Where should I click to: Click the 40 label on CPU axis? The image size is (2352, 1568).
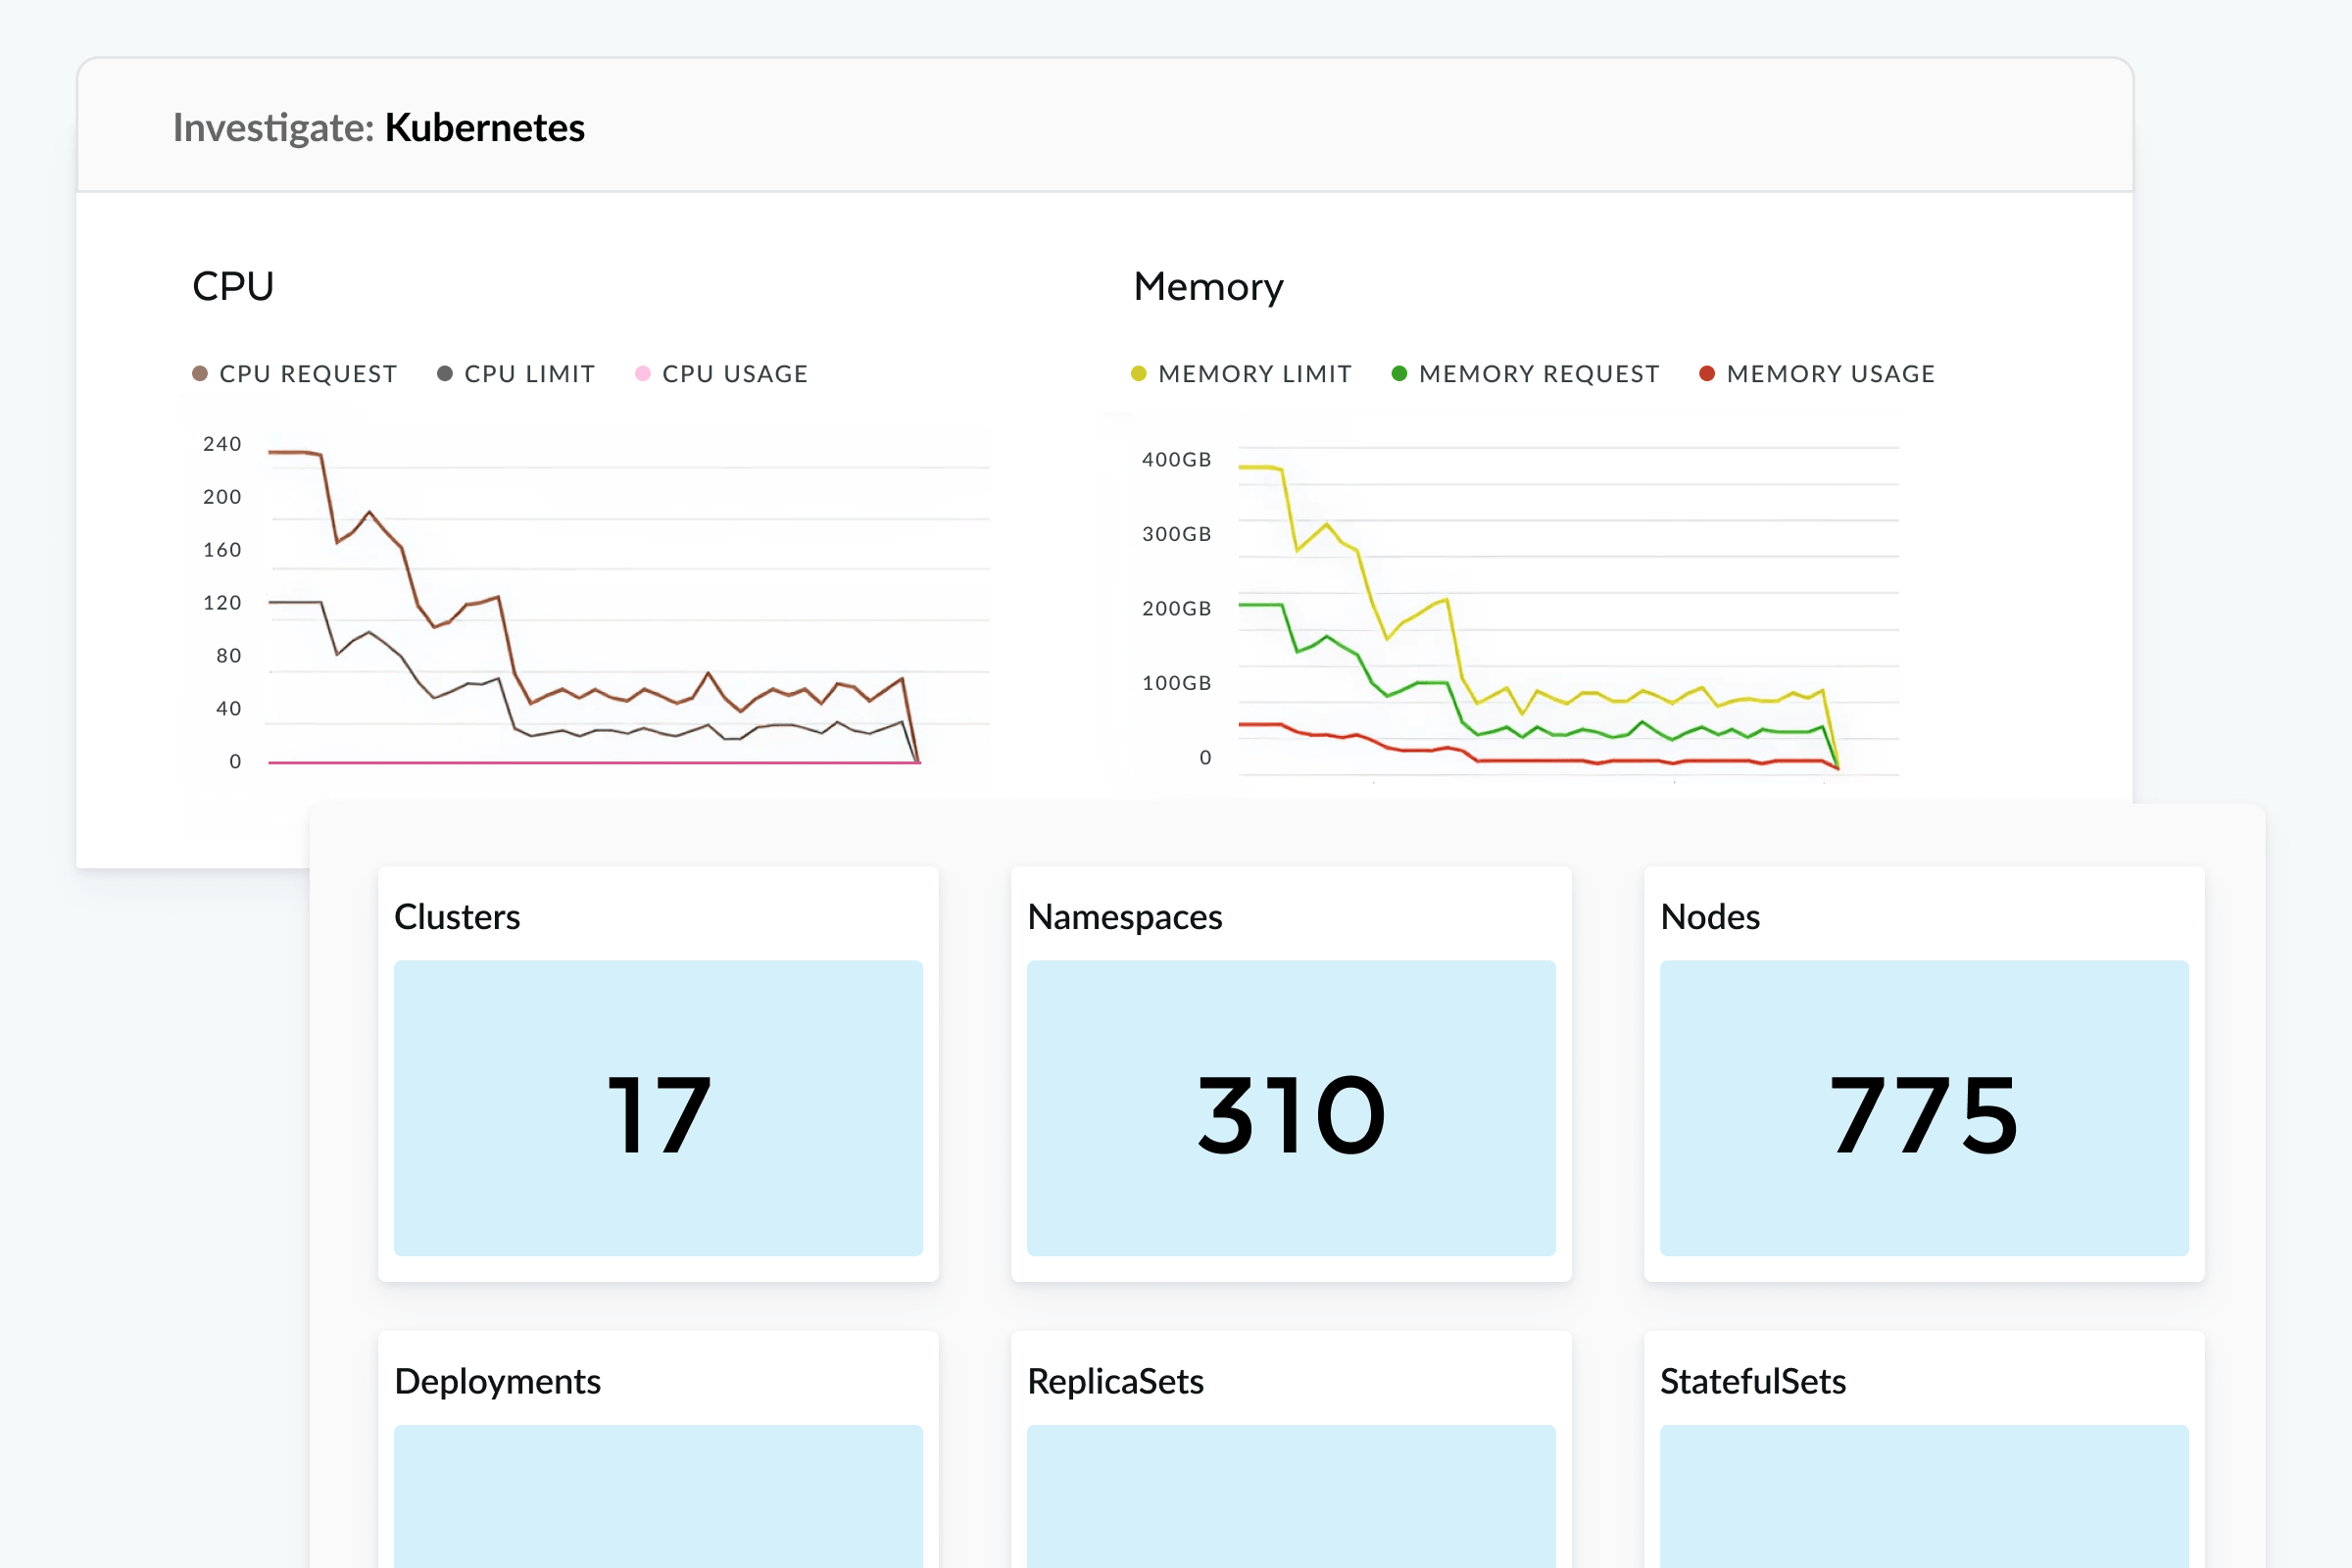229,709
